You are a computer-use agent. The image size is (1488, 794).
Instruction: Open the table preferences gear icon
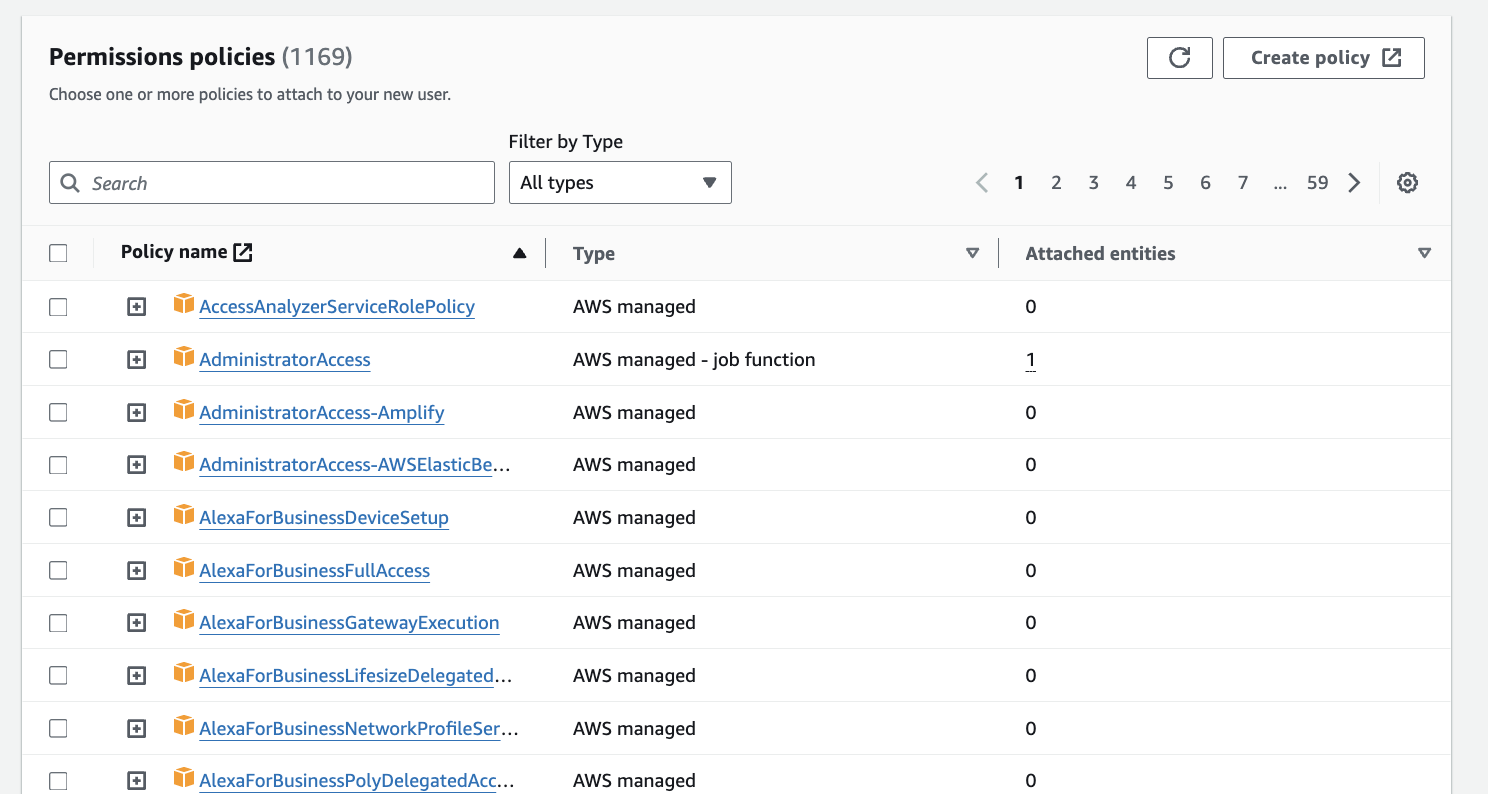click(x=1407, y=183)
